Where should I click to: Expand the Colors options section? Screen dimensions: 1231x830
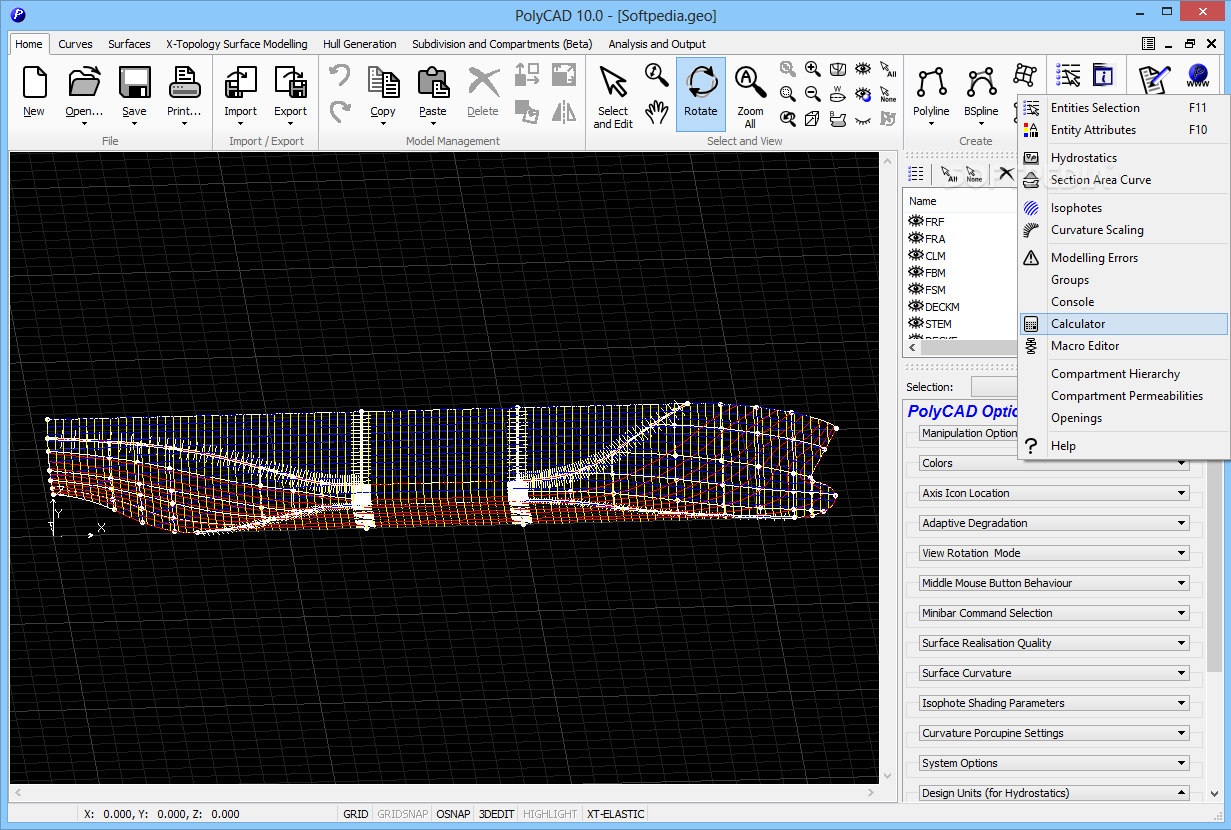(1054, 463)
